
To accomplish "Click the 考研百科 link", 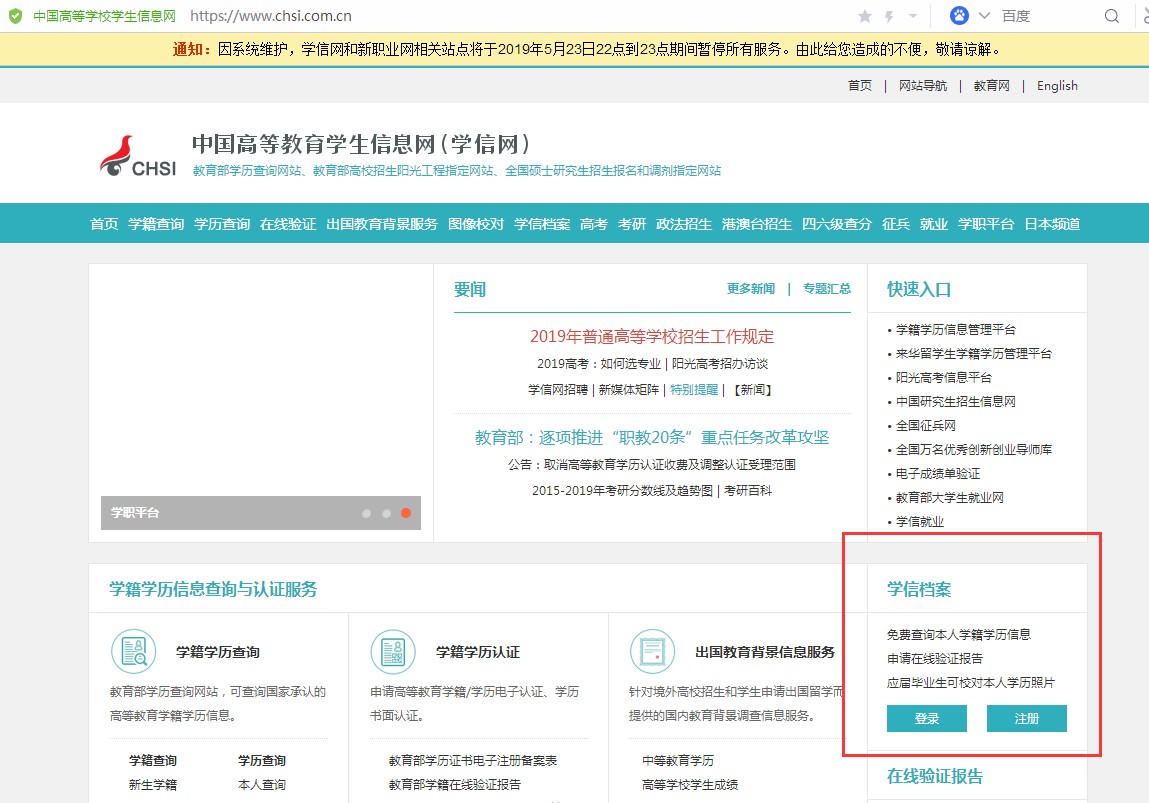I will coord(748,491).
